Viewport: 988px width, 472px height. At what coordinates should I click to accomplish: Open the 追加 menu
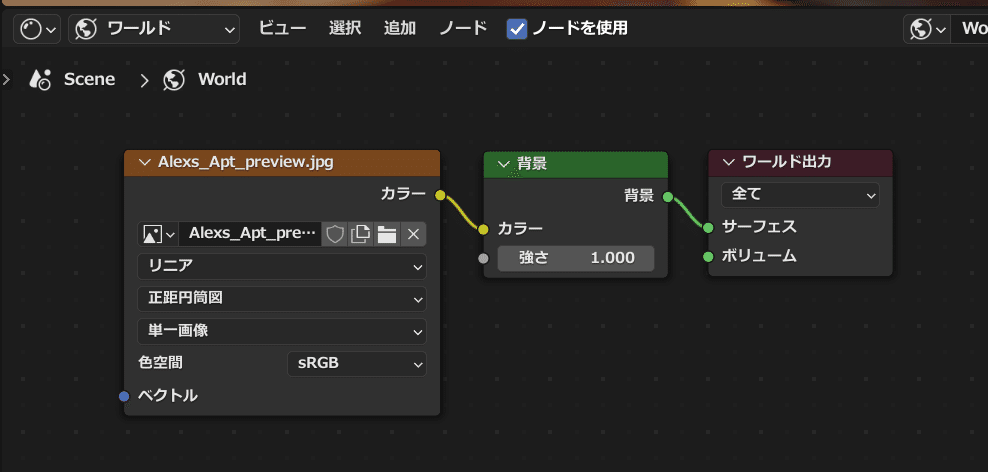pos(400,28)
